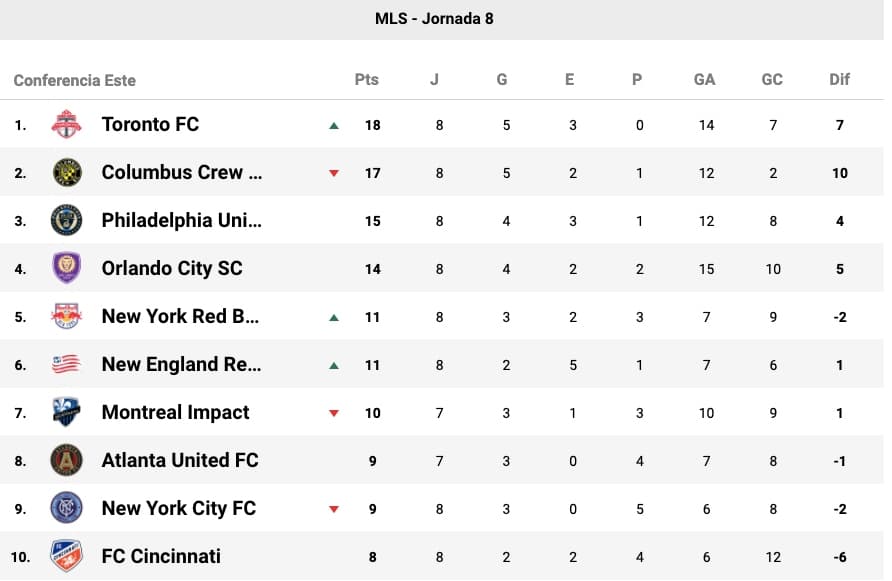This screenshot has height=581, width=892.
Task: Click the Orlando City SC purple crest
Action: [x=66, y=269]
